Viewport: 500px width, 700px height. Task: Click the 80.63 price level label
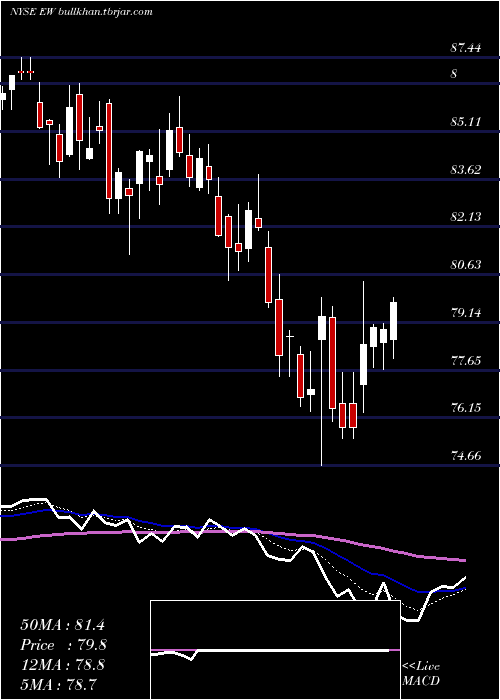tap(466, 265)
